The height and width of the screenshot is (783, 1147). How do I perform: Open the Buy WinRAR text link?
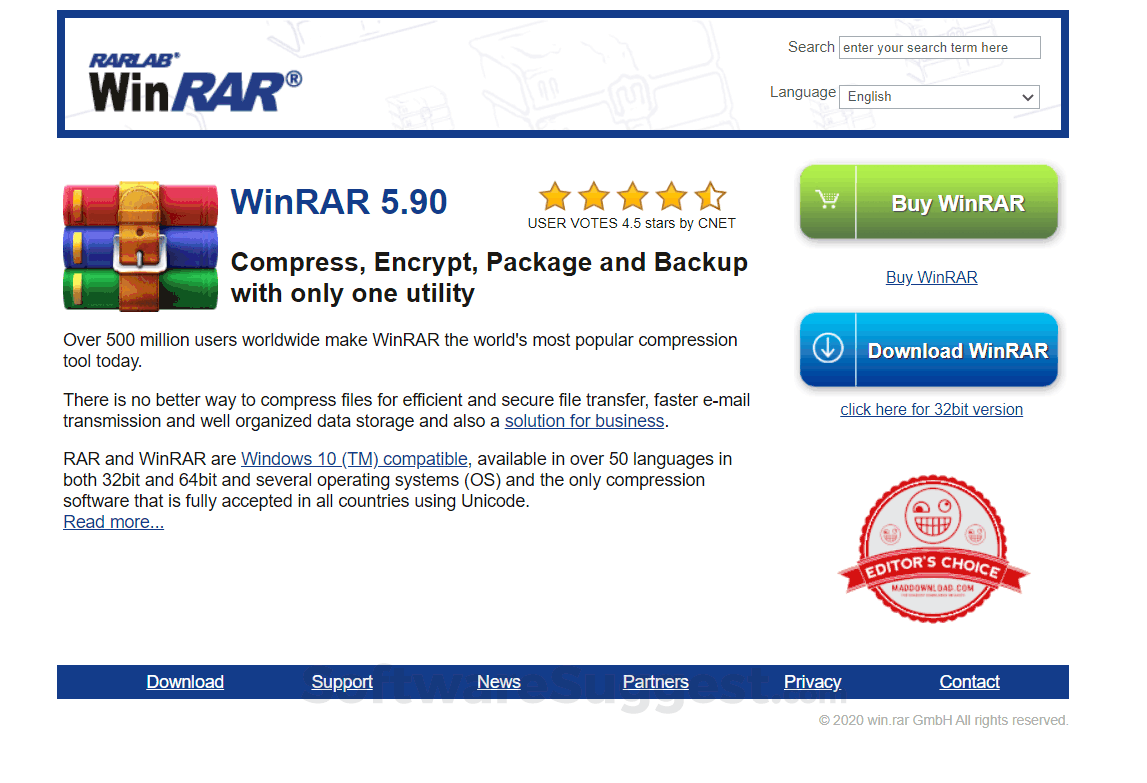931,277
